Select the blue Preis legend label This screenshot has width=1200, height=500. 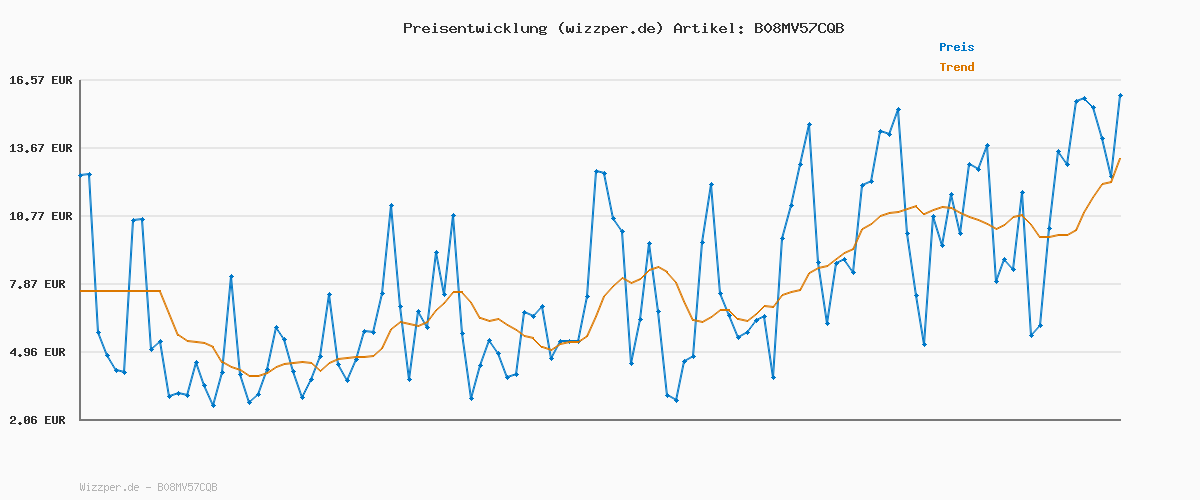(956, 47)
